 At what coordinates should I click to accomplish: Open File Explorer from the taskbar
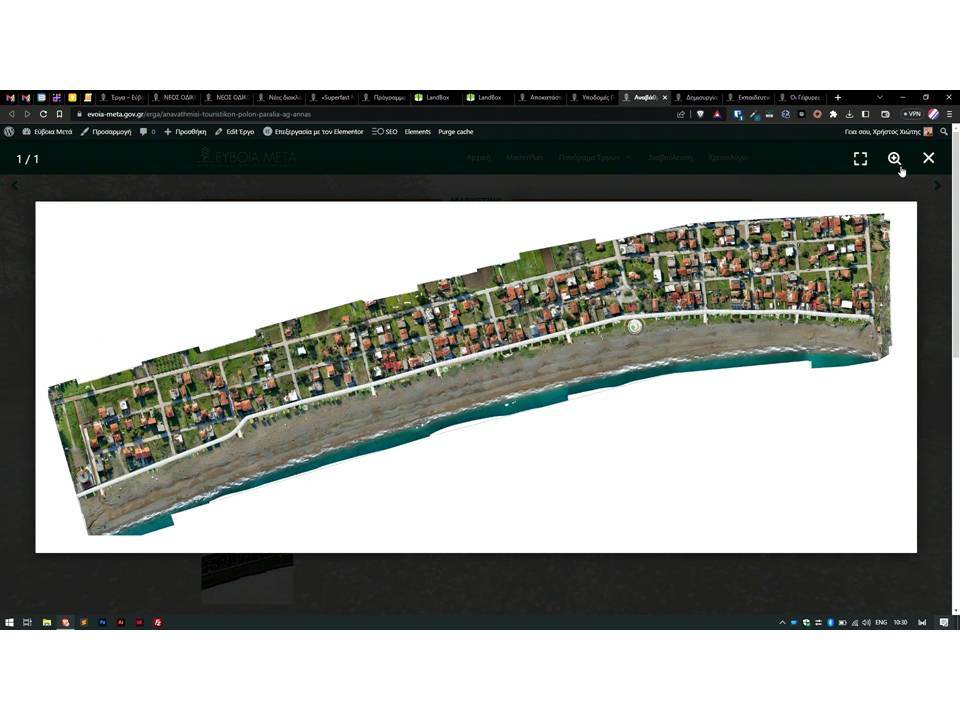pos(47,622)
